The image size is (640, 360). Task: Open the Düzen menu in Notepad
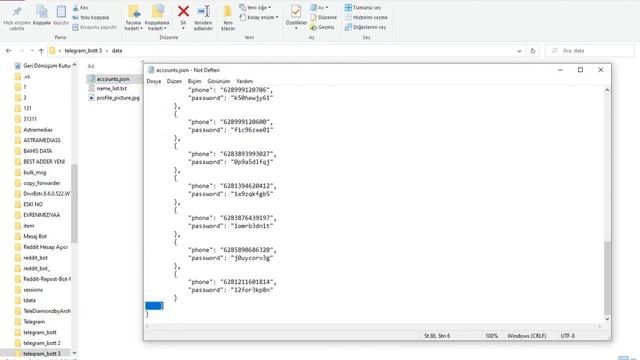coord(174,81)
